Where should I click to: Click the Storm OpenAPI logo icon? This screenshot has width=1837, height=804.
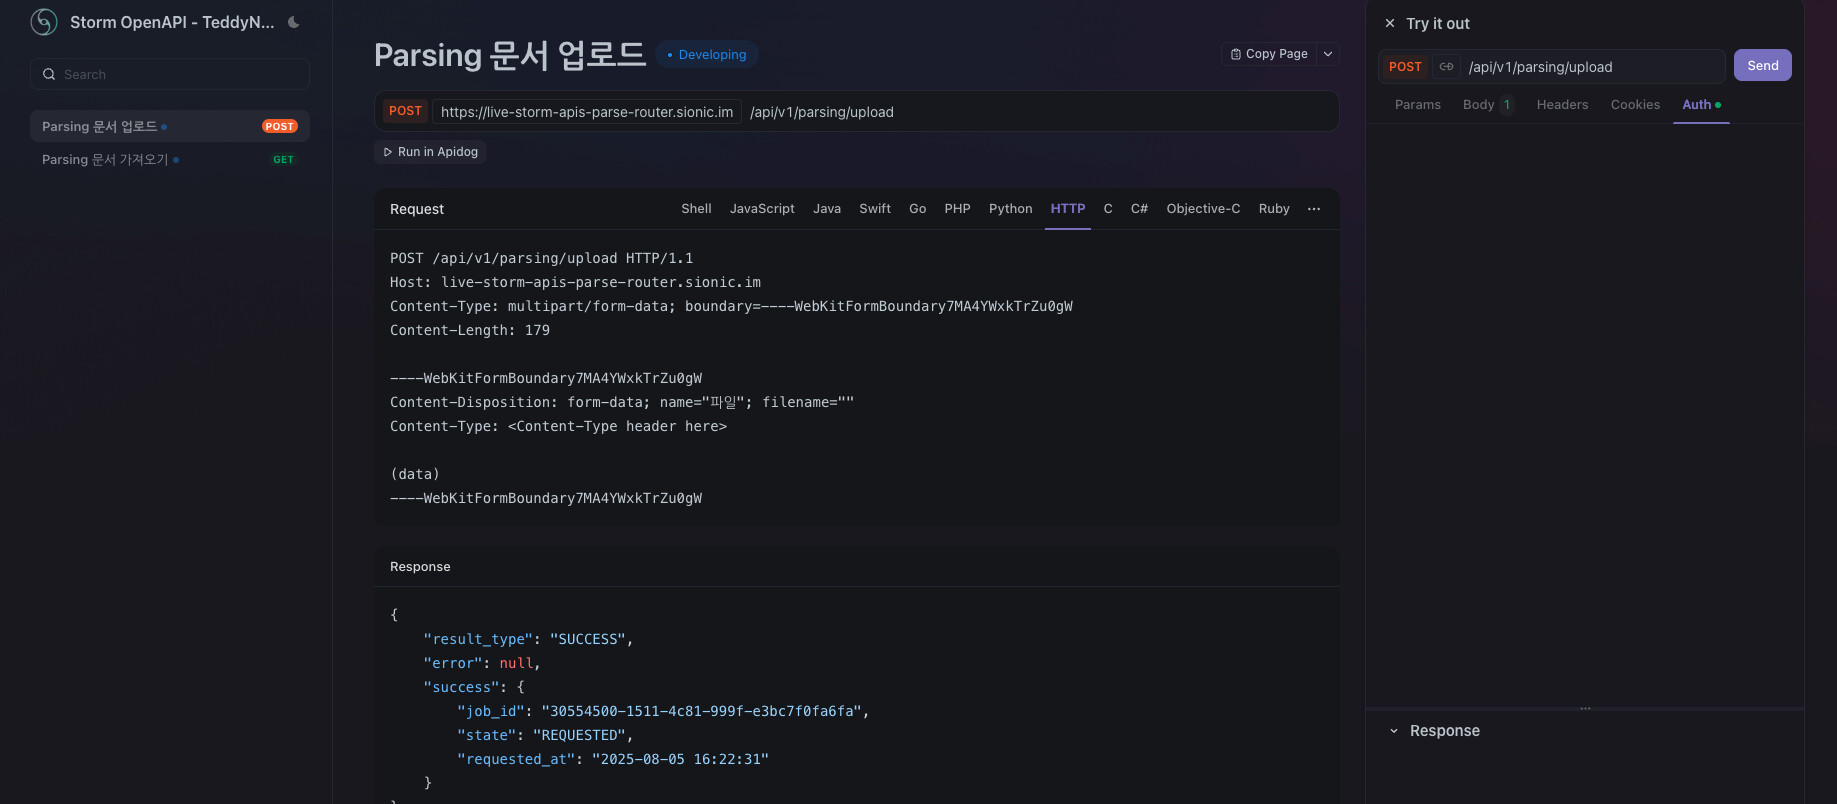pyautogui.click(x=44, y=22)
